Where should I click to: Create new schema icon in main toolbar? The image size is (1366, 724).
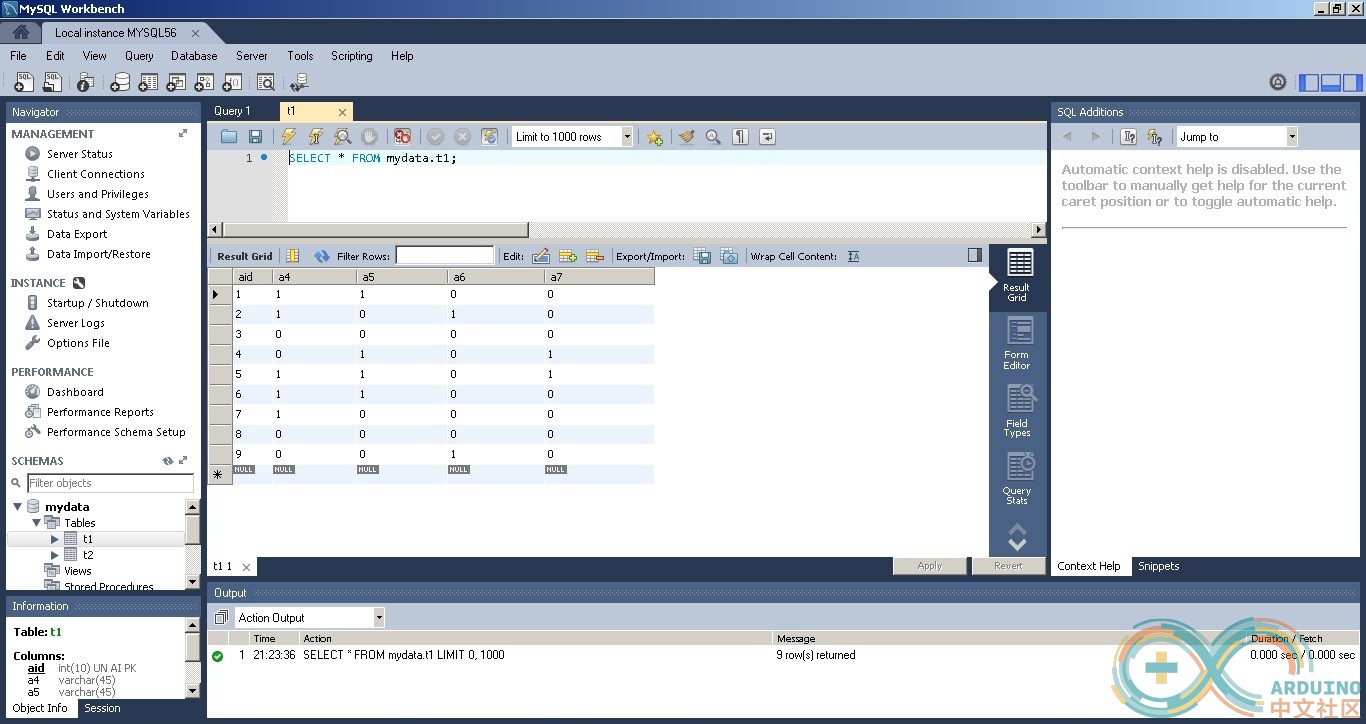(x=120, y=82)
